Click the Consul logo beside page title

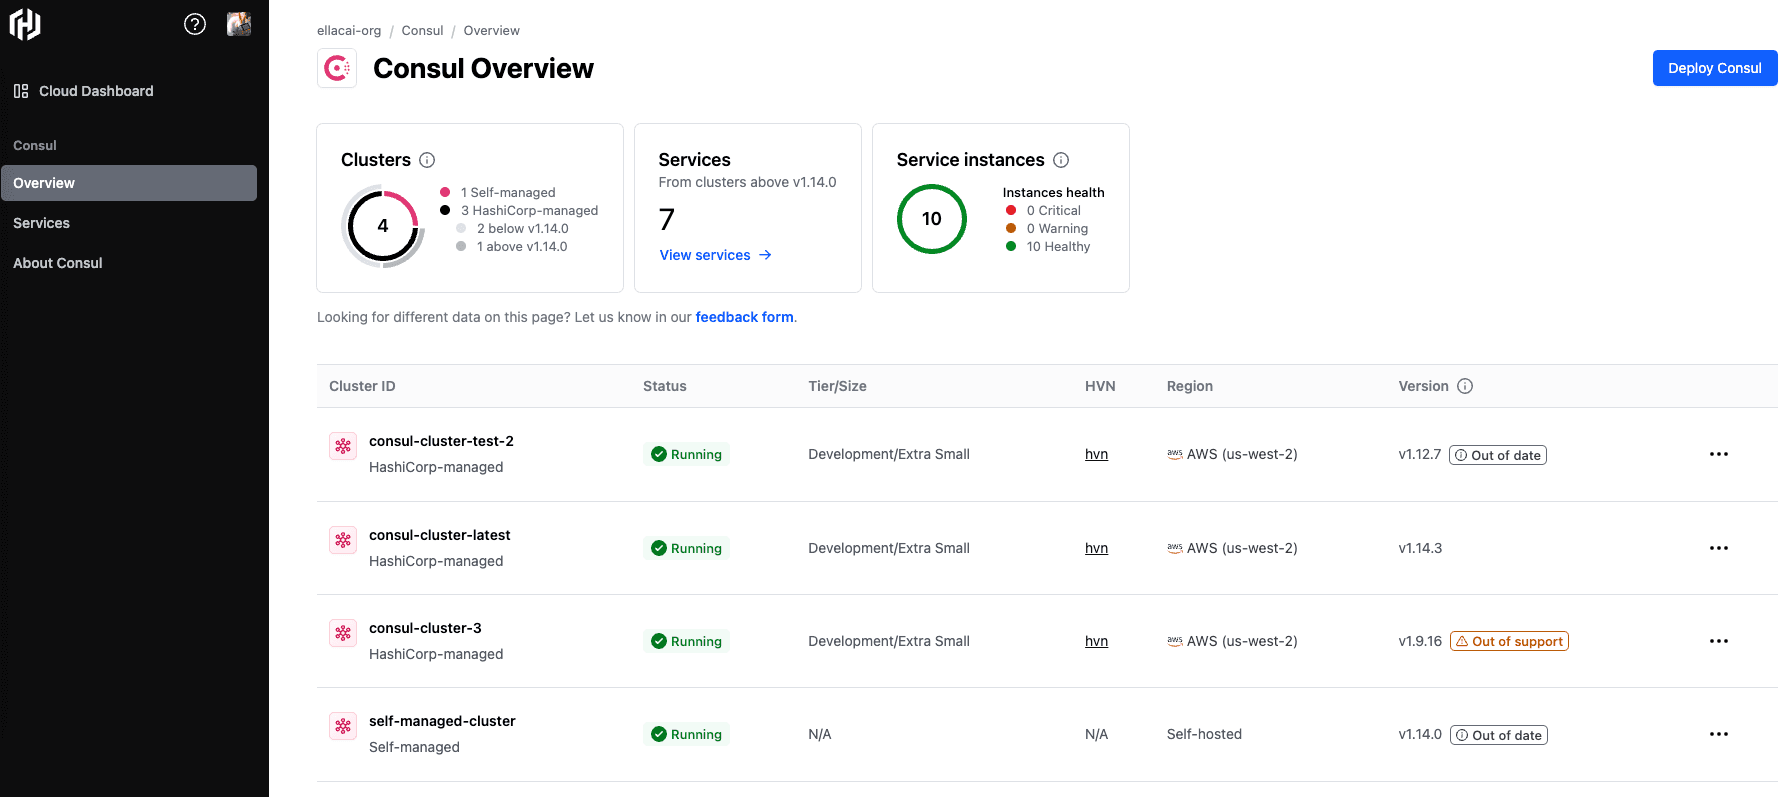[x=337, y=69]
